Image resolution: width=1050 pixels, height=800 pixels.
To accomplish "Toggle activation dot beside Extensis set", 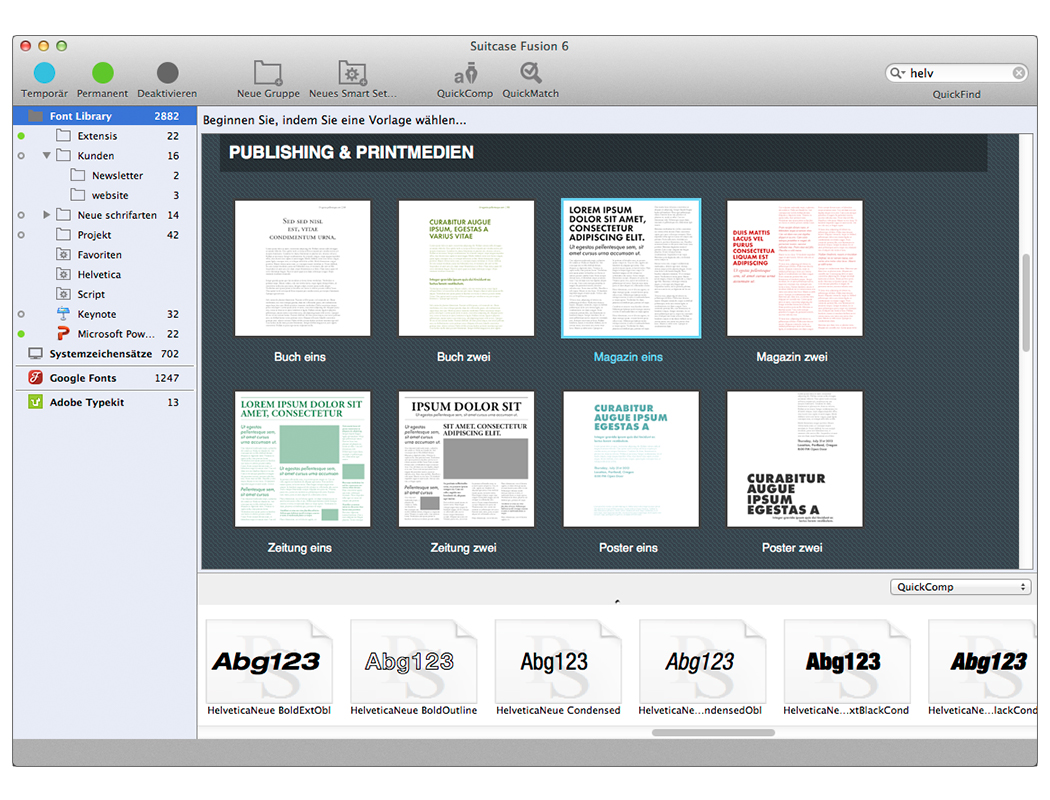I will (21, 136).
